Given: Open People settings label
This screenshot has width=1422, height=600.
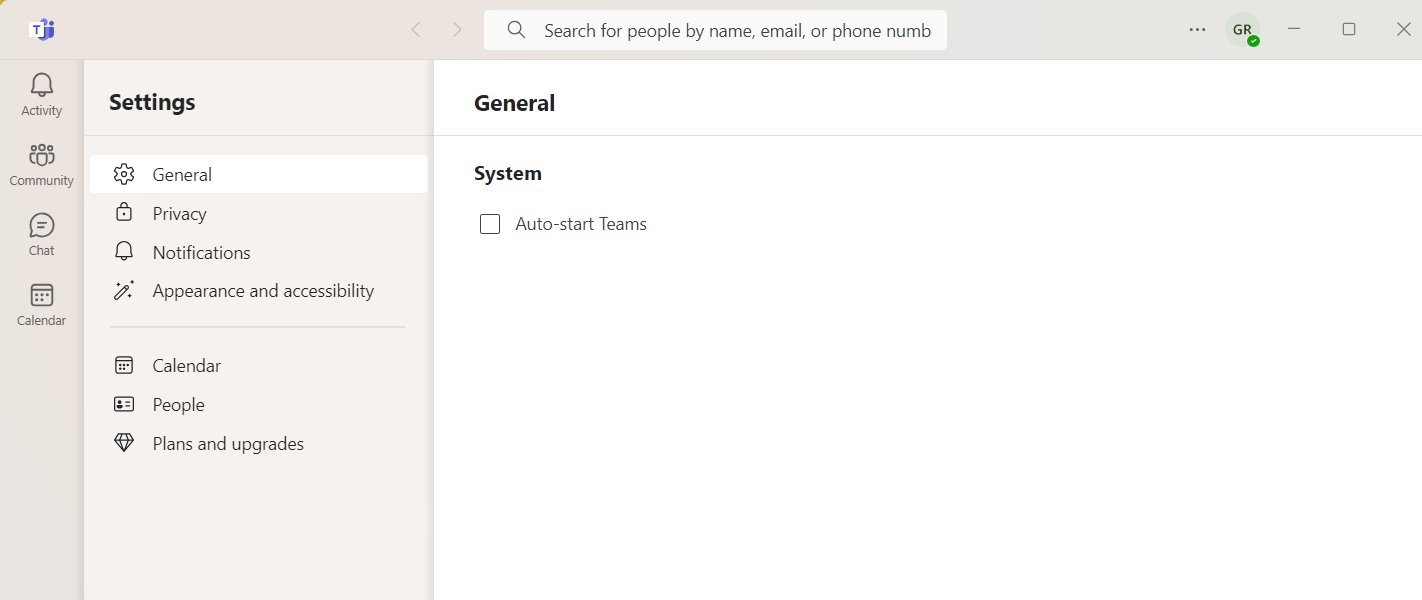Looking at the screenshot, I should tap(179, 404).
